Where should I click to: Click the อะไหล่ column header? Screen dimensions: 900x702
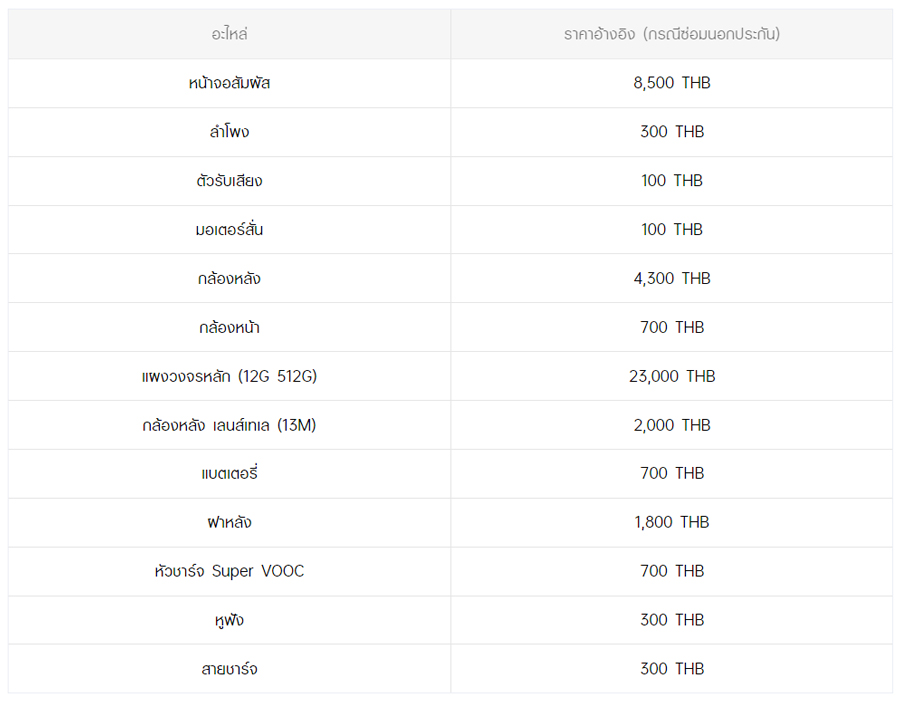click(229, 34)
